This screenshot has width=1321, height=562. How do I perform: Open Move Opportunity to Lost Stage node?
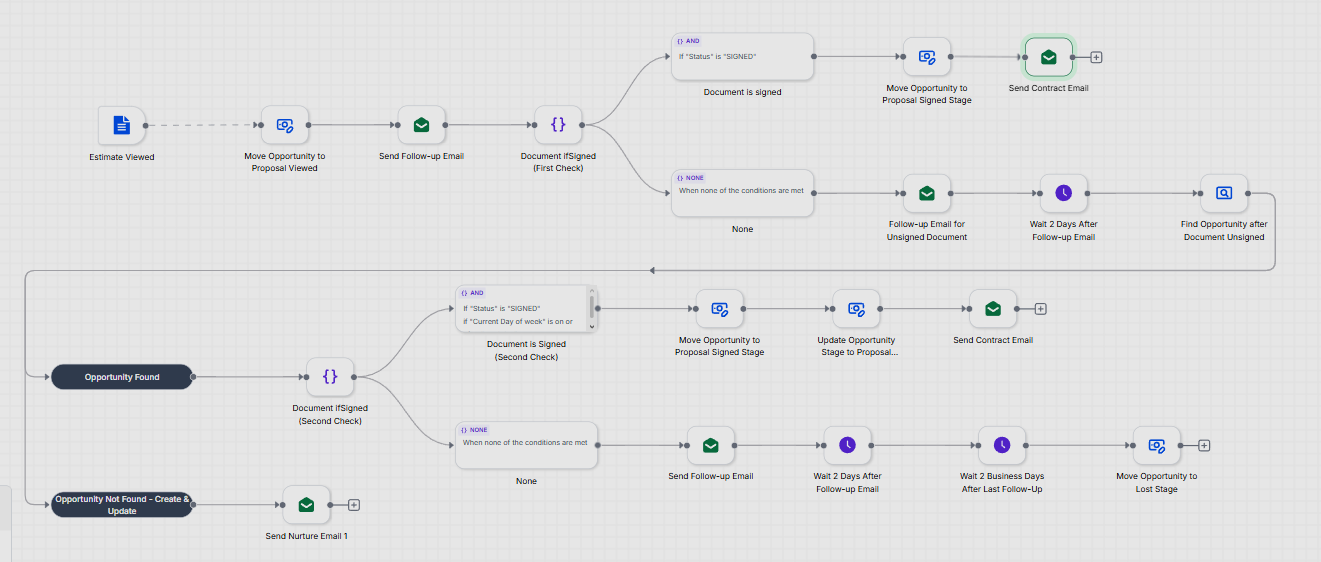[x=1157, y=445]
